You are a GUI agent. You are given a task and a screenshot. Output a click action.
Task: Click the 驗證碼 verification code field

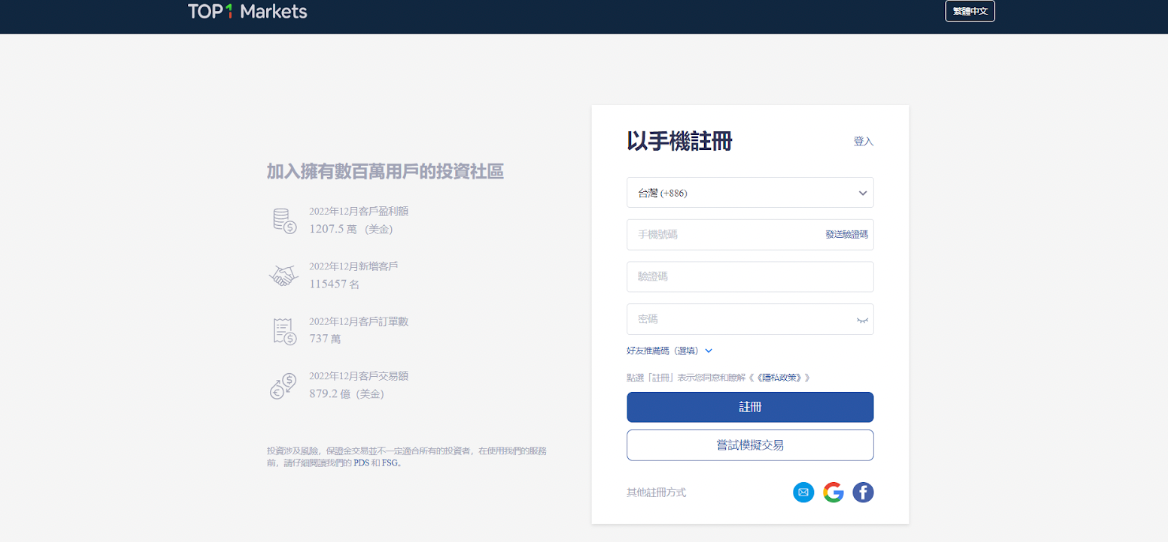(750, 277)
